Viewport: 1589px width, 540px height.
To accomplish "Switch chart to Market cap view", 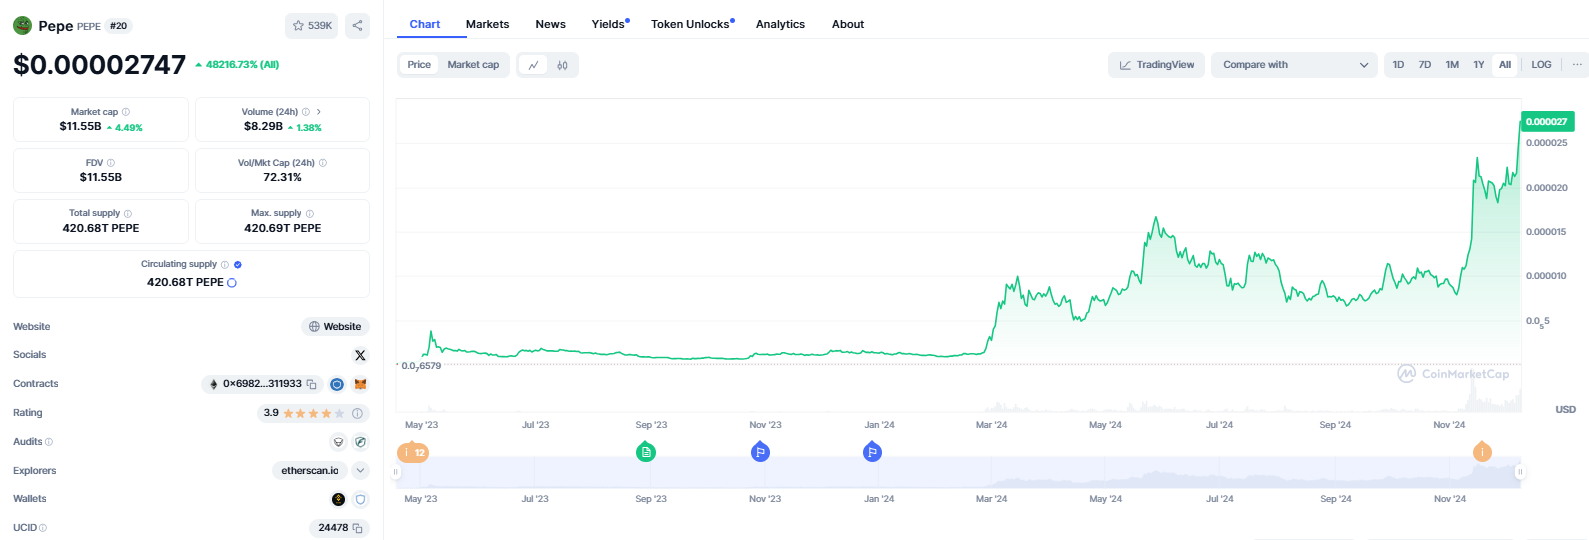I will pos(473,65).
